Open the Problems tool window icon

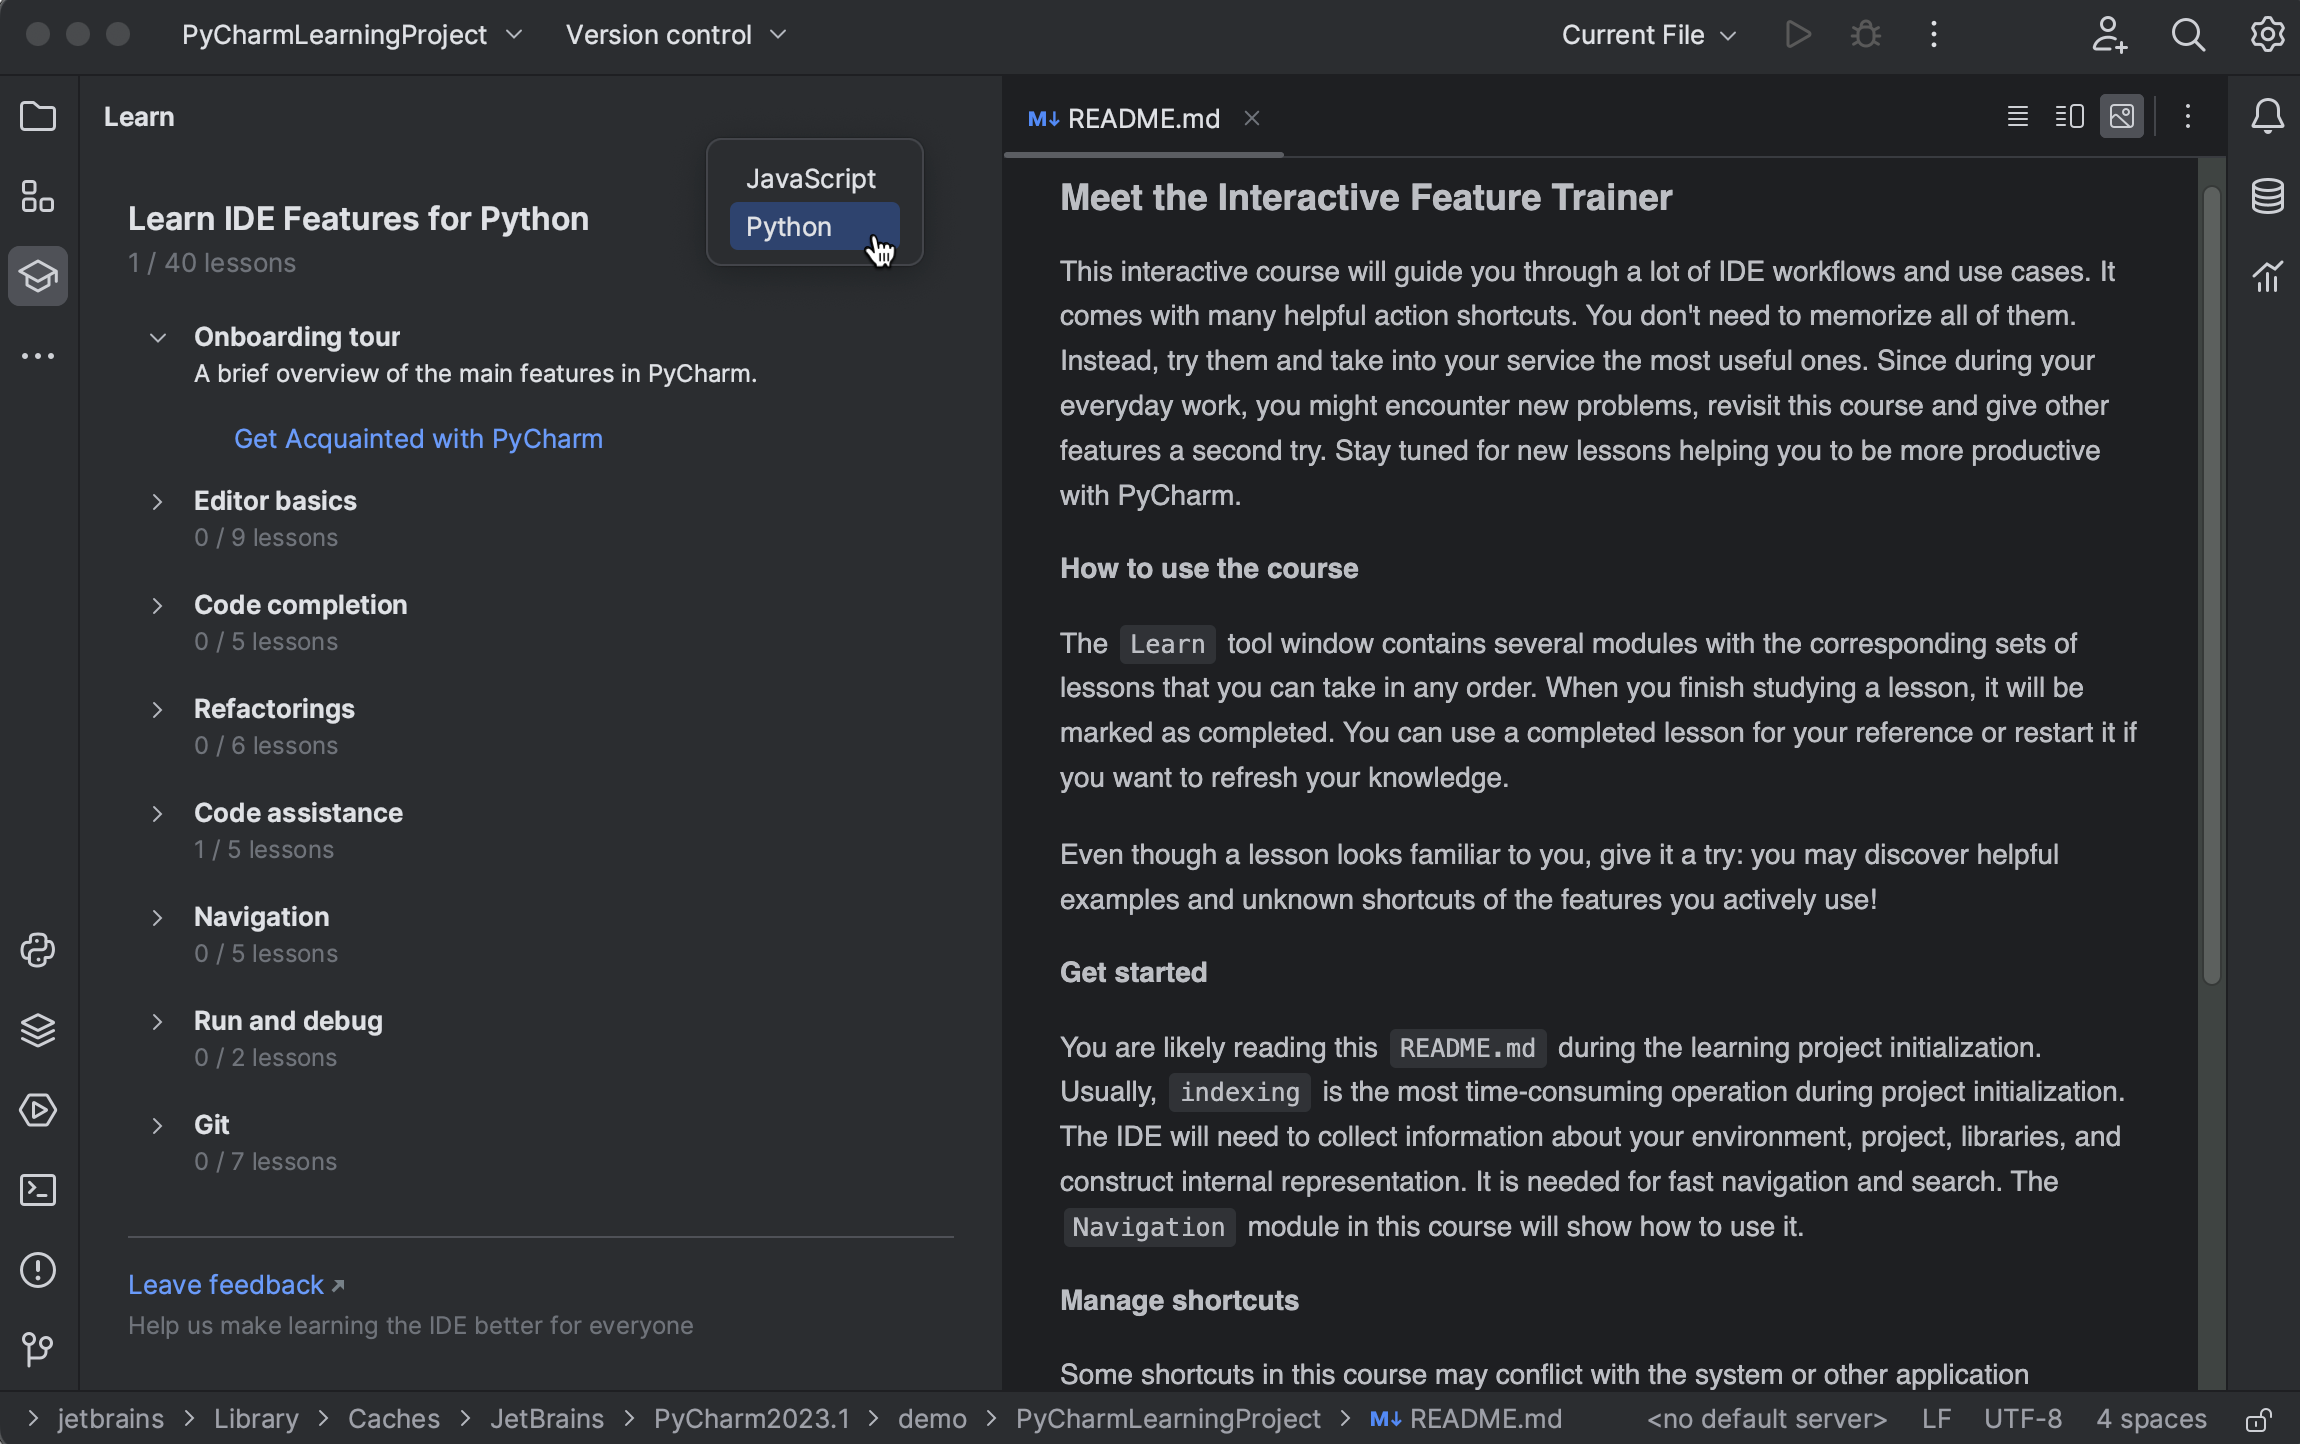tap(38, 1270)
